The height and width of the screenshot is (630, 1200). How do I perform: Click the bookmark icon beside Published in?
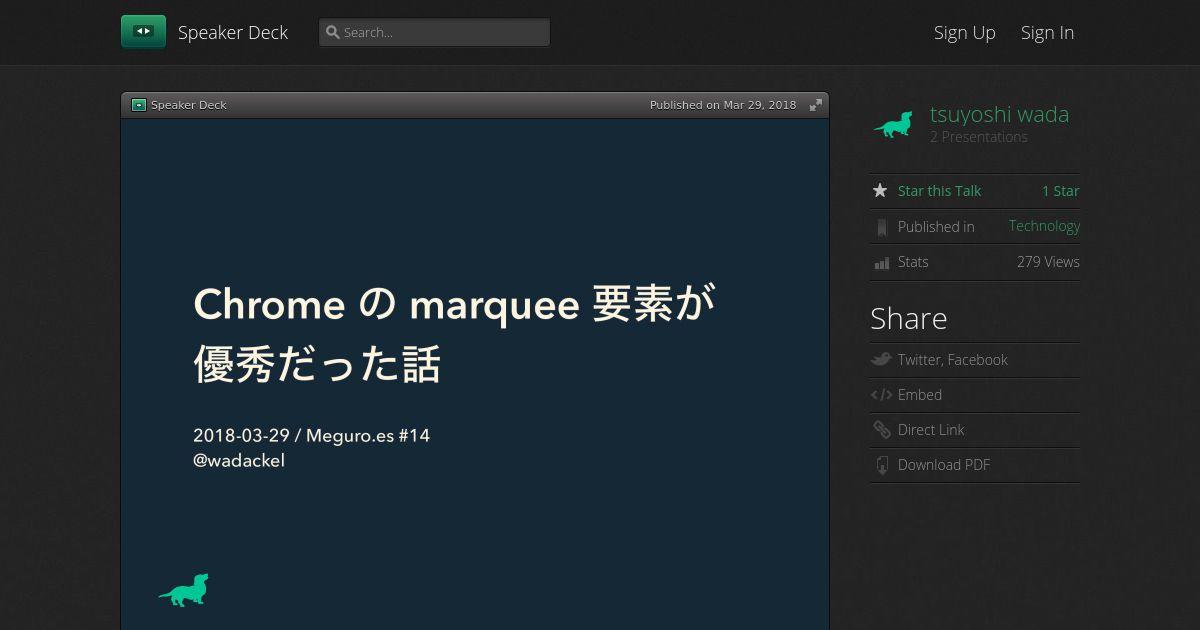(x=881, y=227)
